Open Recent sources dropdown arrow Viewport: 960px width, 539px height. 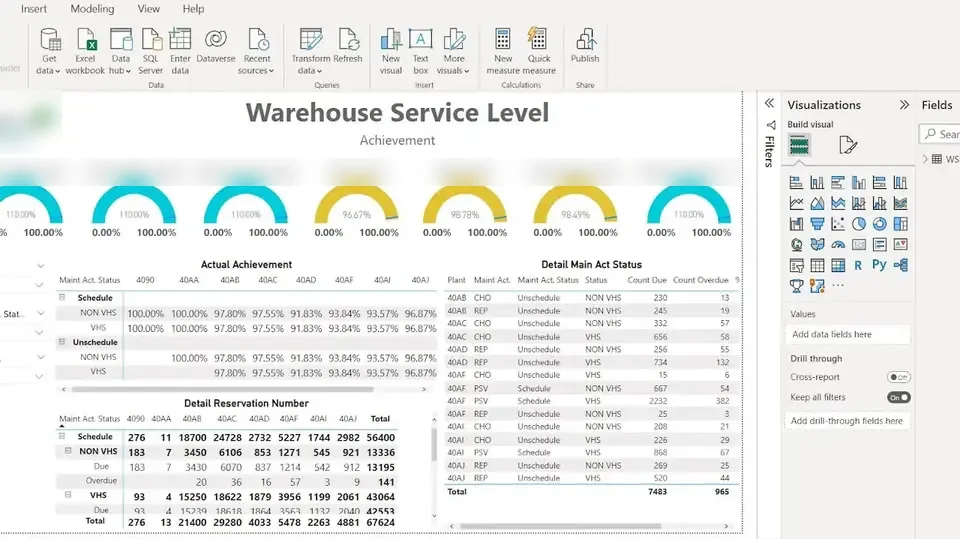[x=271, y=71]
